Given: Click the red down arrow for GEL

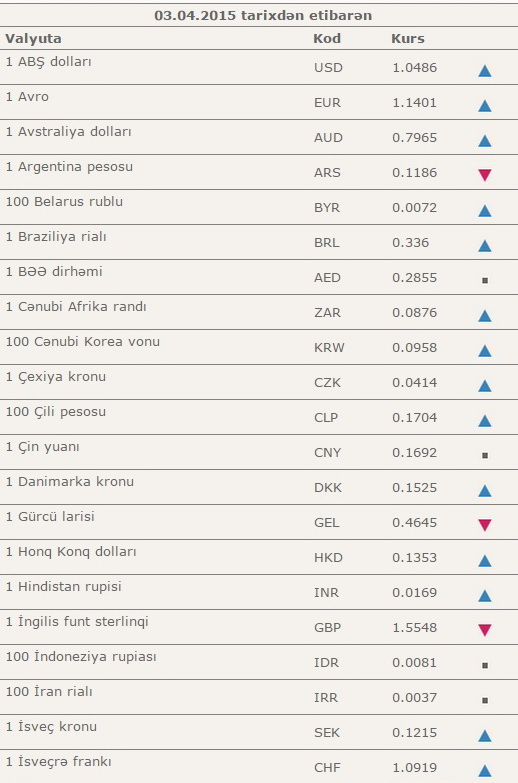Looking at the screenshot, I should tap(485, 525).
